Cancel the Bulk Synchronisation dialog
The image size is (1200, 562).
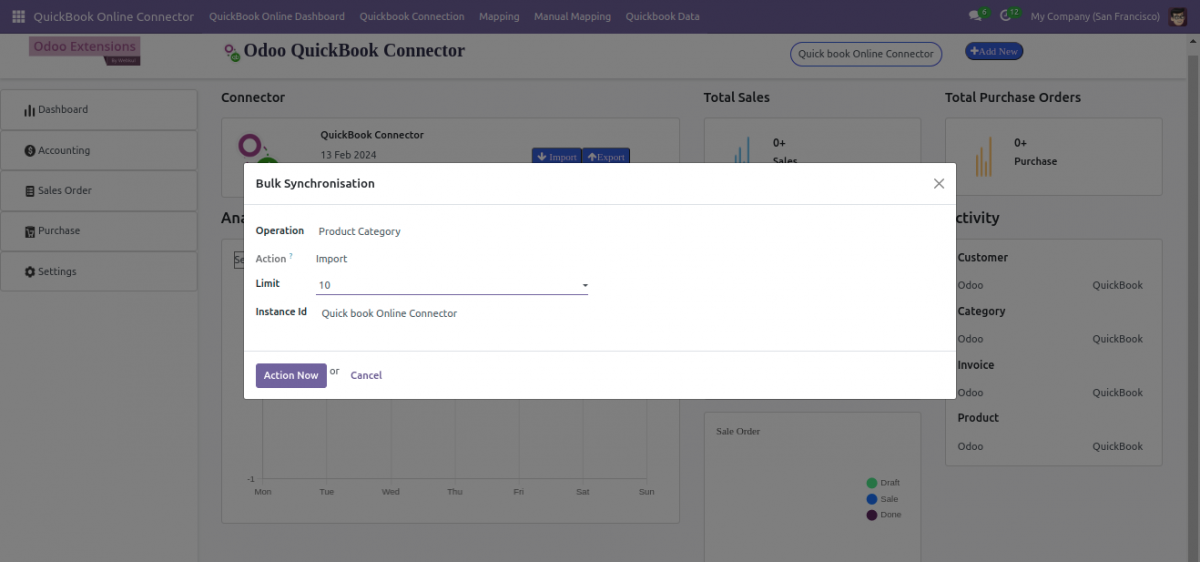(x=366, y=375)
